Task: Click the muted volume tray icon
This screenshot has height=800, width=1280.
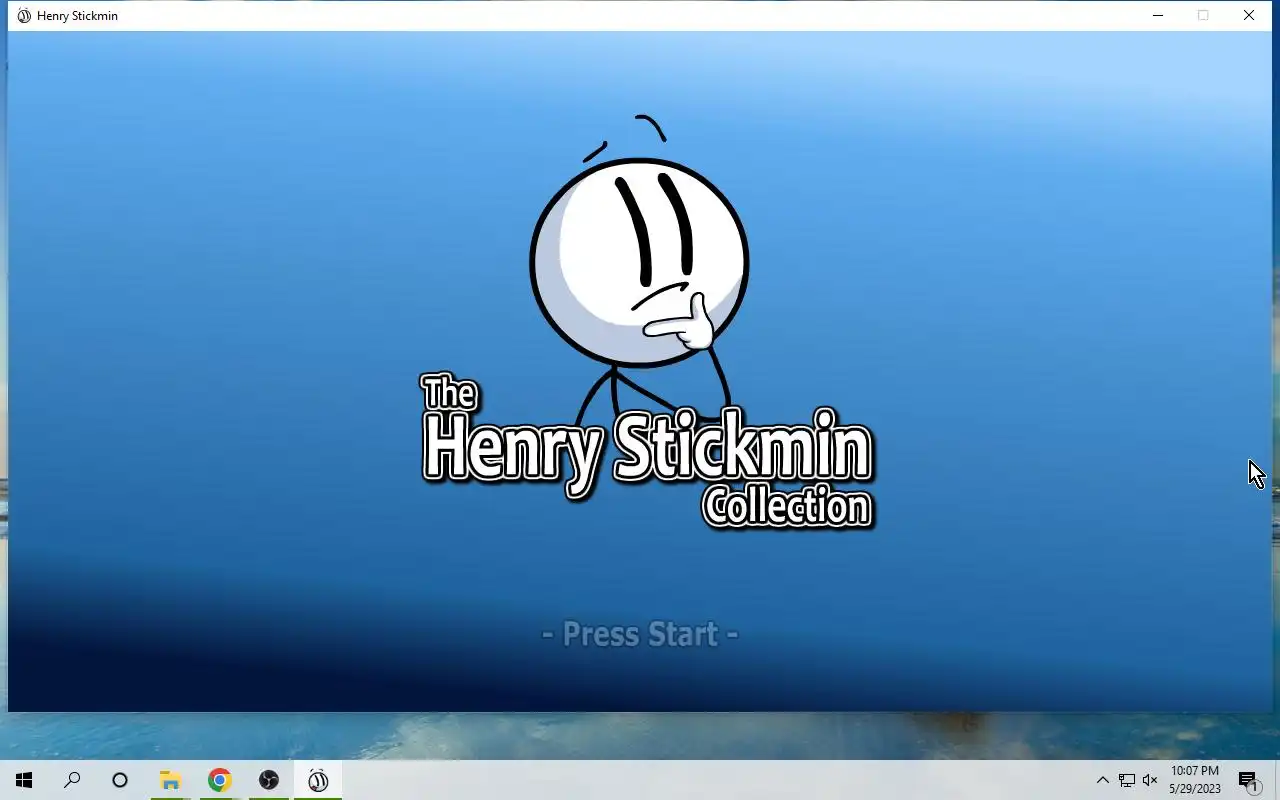Action: tap(1150, 780)
